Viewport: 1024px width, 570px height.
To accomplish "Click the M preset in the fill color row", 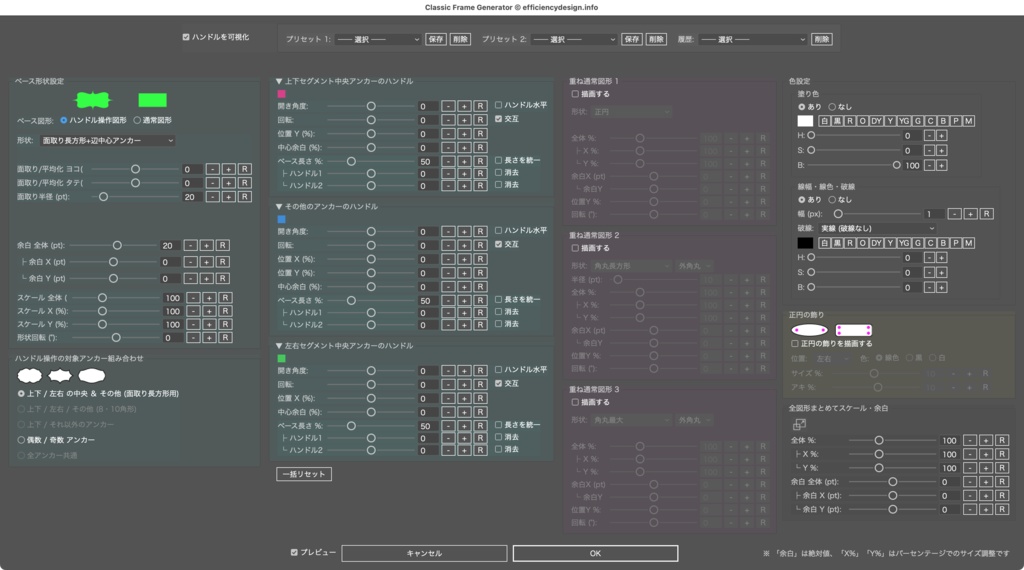I will (968, 121).
